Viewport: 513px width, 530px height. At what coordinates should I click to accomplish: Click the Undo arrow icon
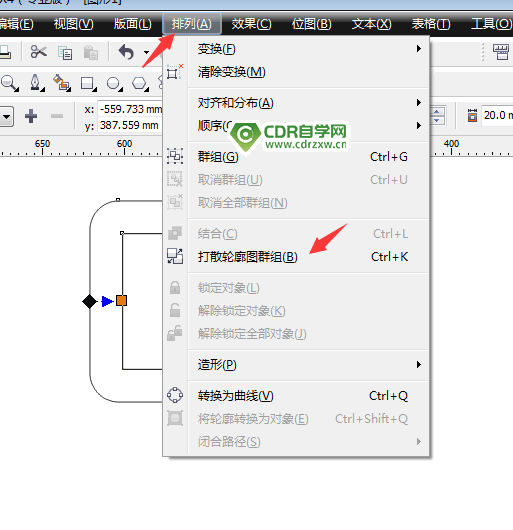click(126, 52)
